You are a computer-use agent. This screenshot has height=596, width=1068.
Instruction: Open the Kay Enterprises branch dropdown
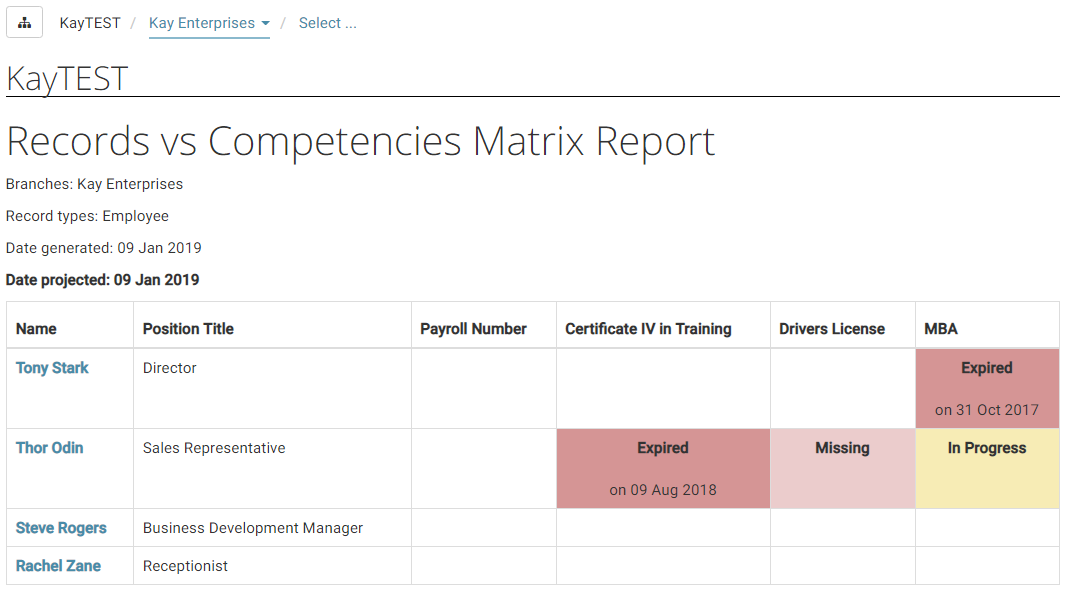pos(209,23)
